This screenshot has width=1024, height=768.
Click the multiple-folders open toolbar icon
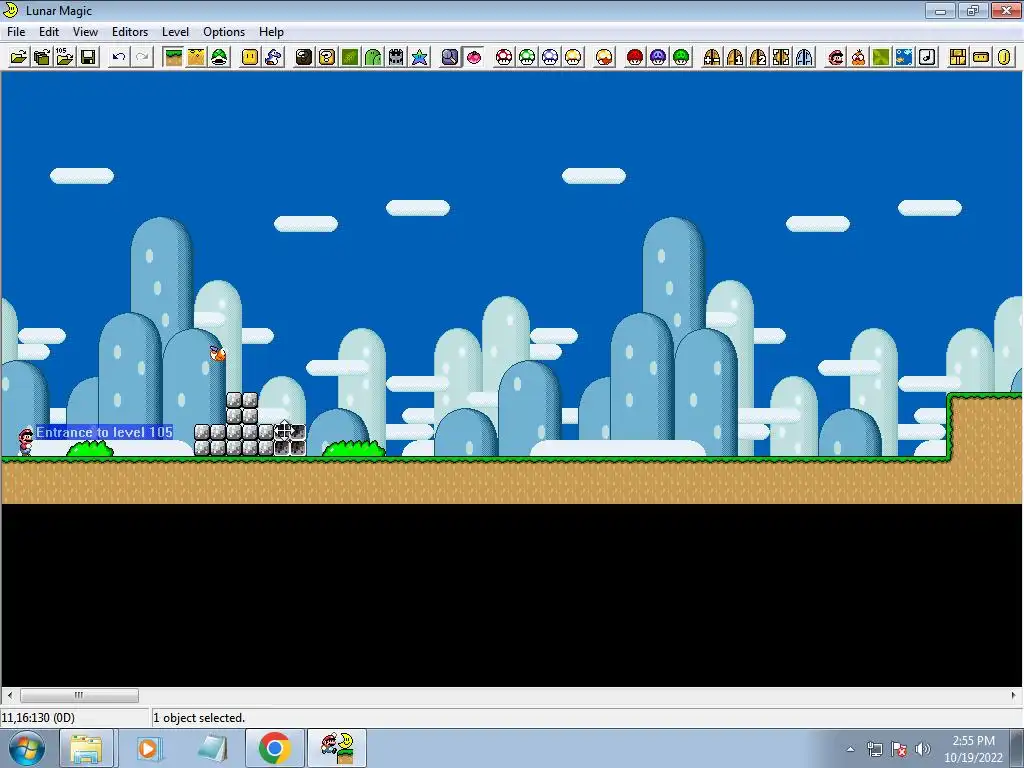[42, 57]
